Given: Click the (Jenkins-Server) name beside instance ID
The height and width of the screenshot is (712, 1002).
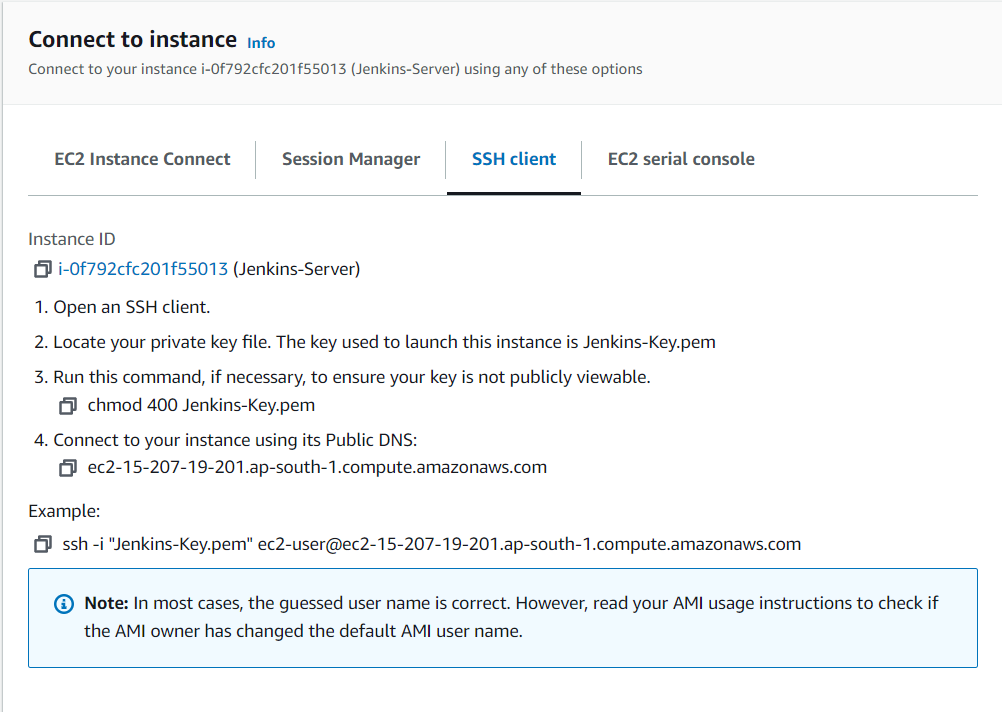Looking at the screenshot, I should coord(297,269).
